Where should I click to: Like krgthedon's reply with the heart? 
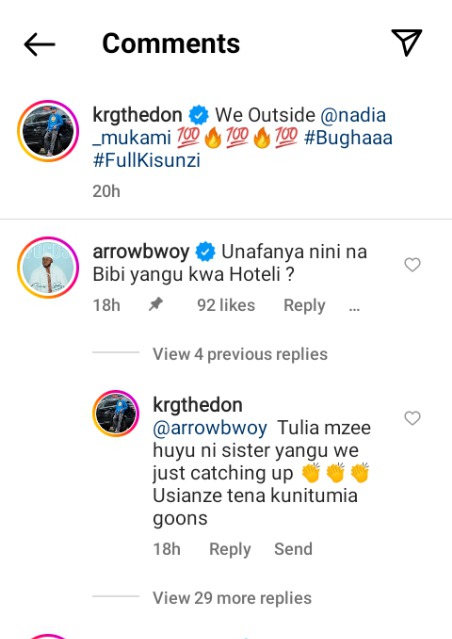pos(412,418)
